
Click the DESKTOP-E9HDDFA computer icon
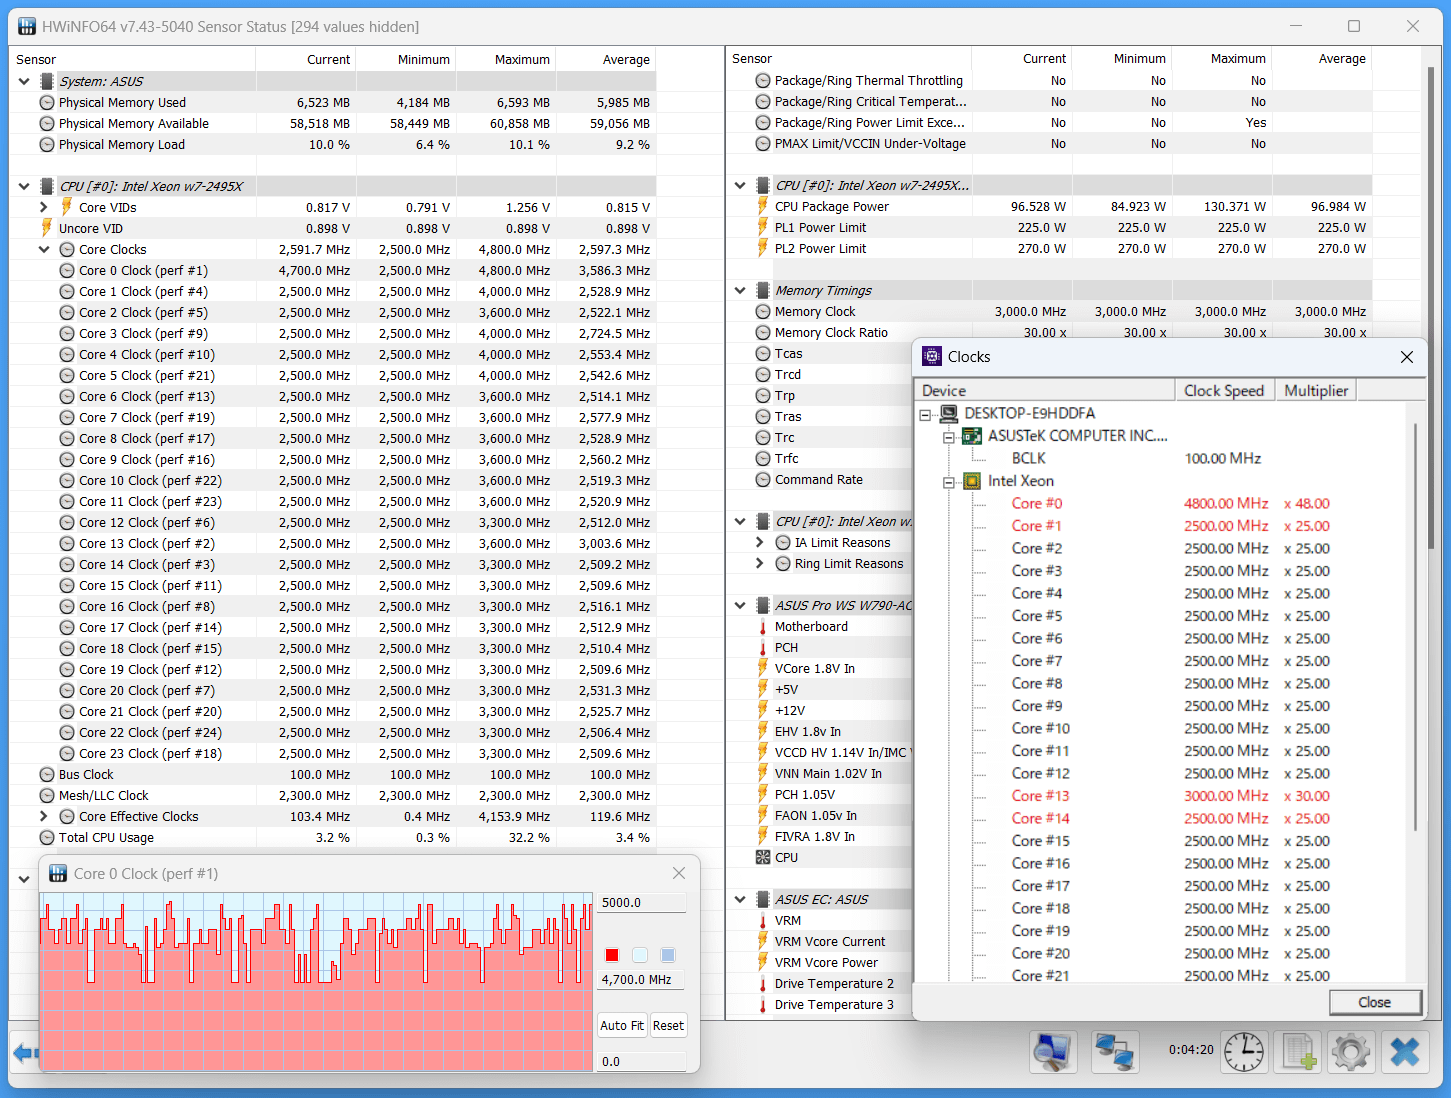coord(949,413)
